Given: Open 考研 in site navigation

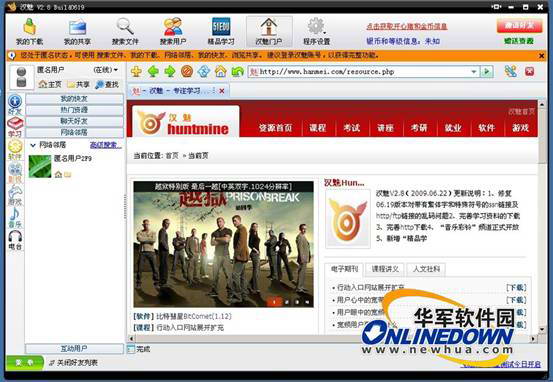Looking at the screenshot, I should coord(419,128).
